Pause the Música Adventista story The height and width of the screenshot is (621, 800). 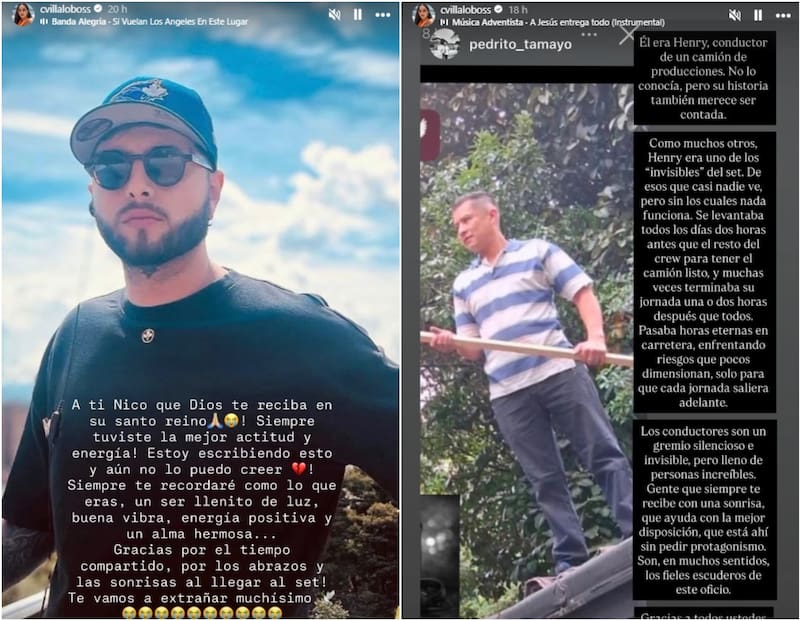(759, 15)
